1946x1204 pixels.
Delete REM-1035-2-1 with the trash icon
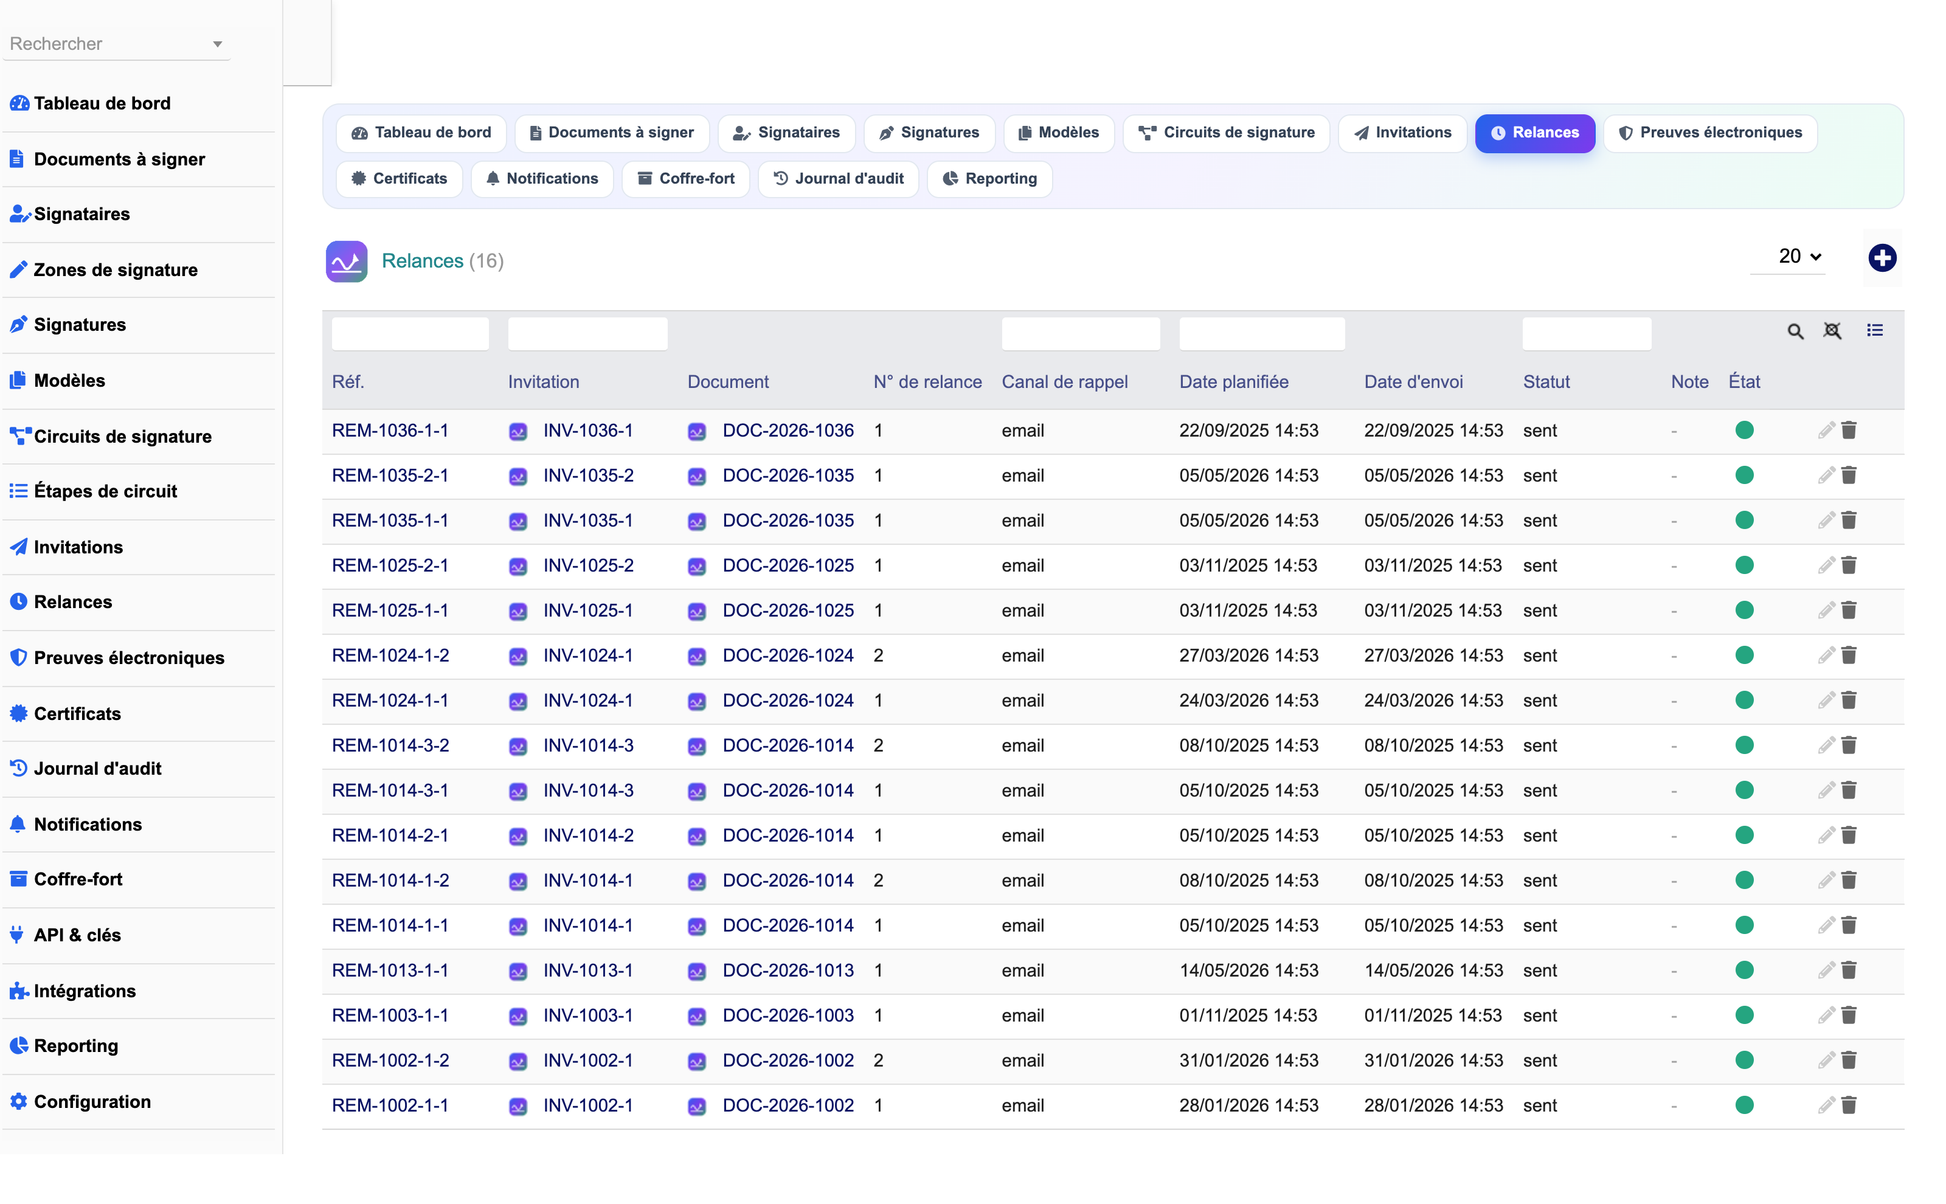click(x=1849, y=475)
